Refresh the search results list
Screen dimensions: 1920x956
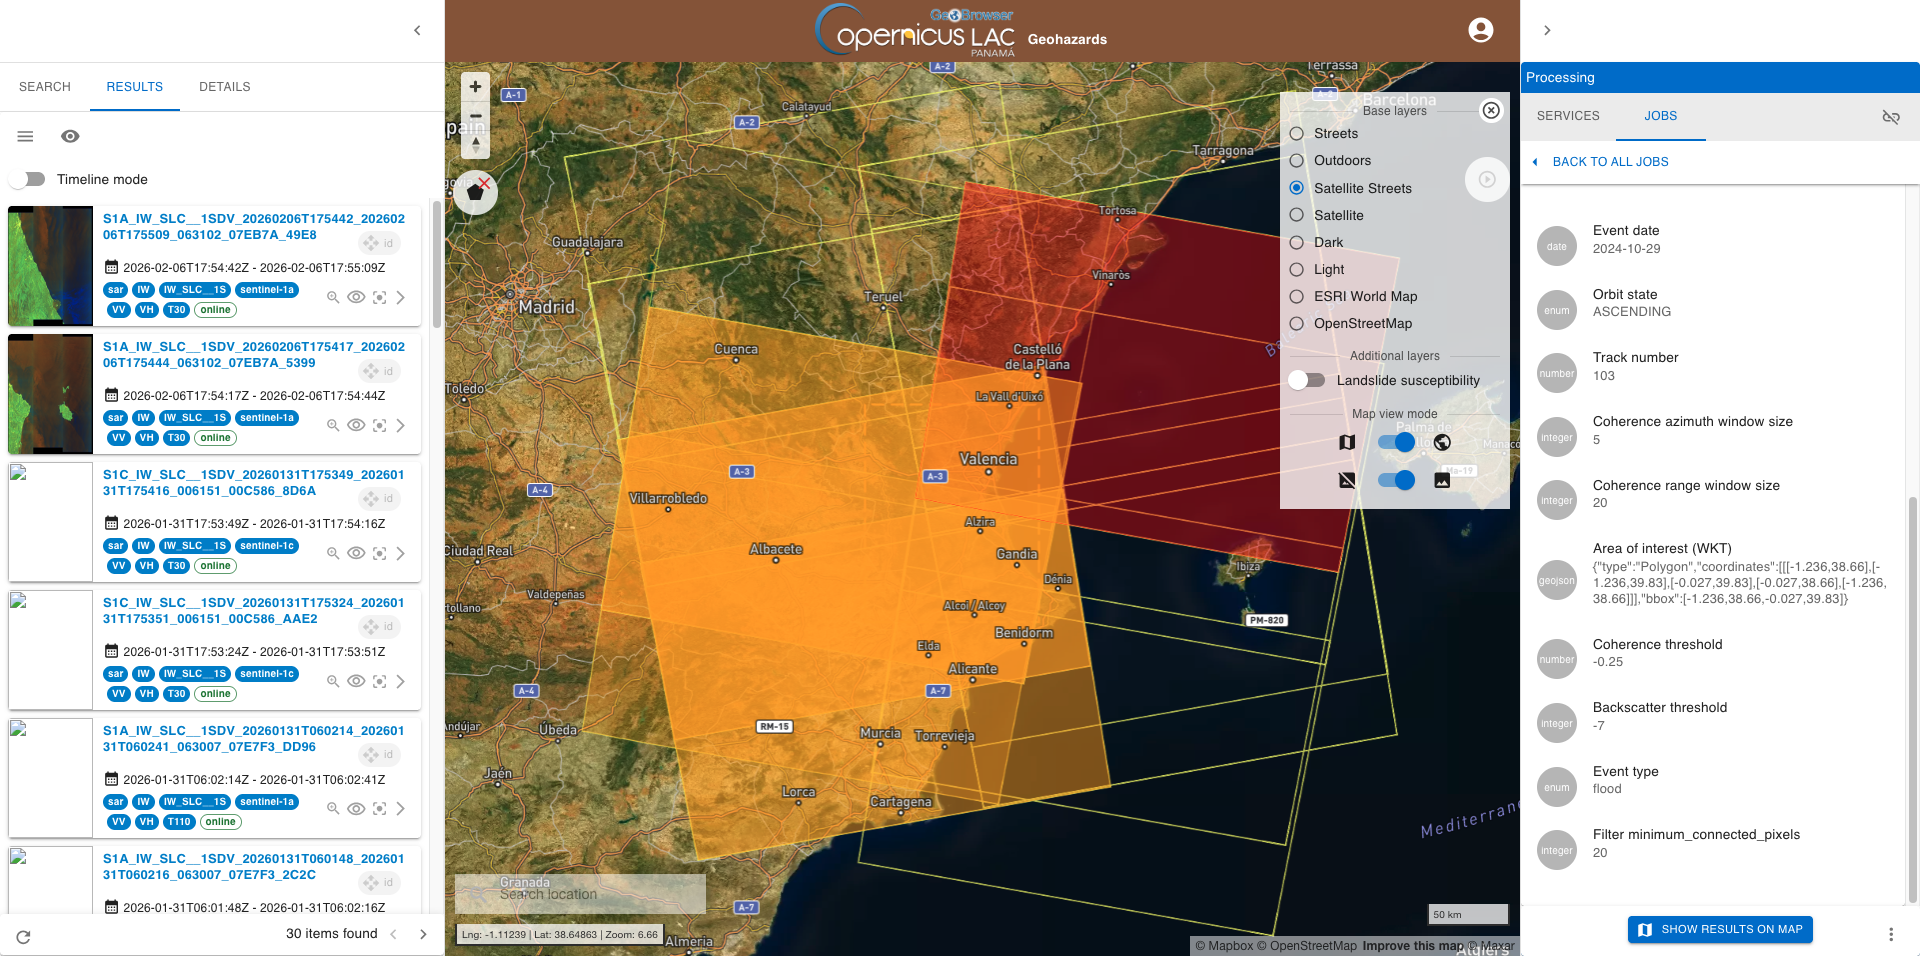(23, 937)
